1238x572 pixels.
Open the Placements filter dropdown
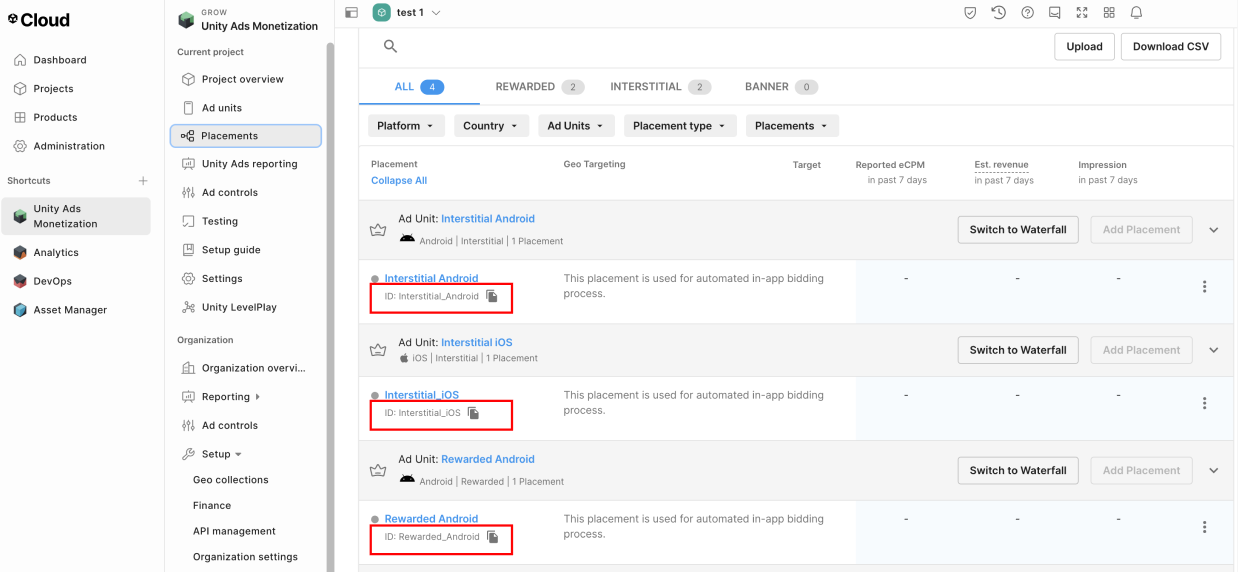click(x=792, y=126)
